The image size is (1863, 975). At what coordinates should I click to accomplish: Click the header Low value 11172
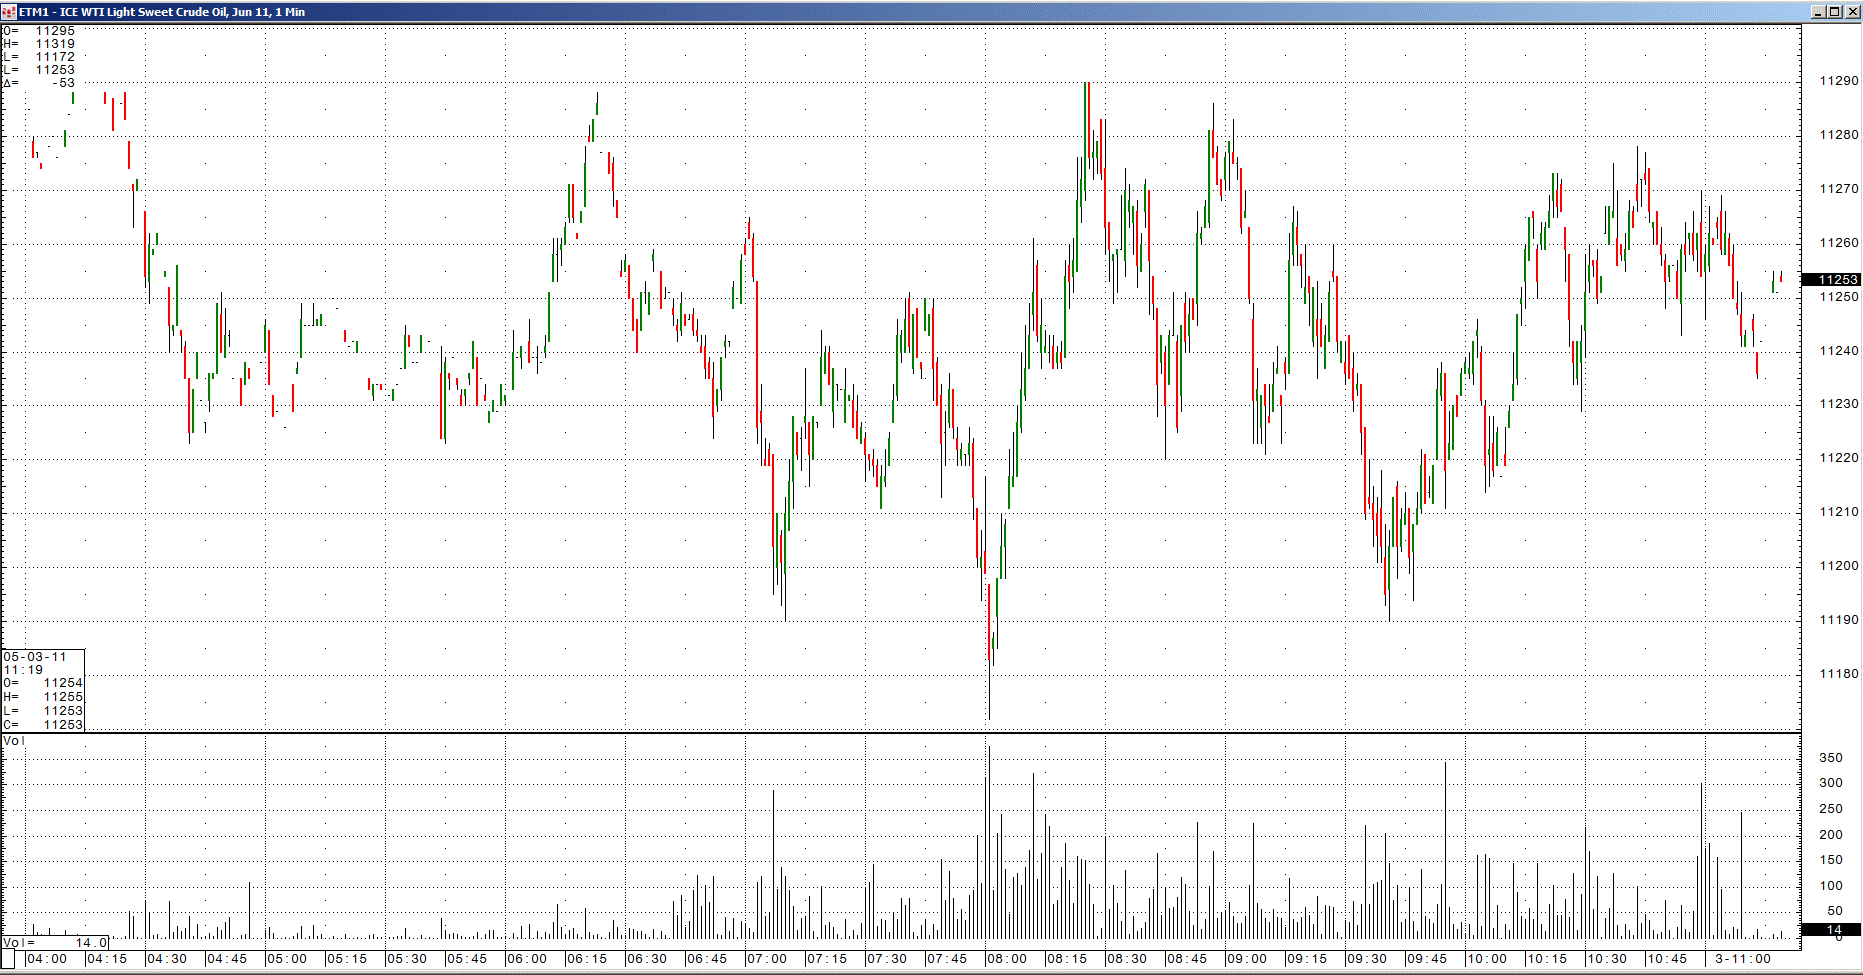[55, 57]
